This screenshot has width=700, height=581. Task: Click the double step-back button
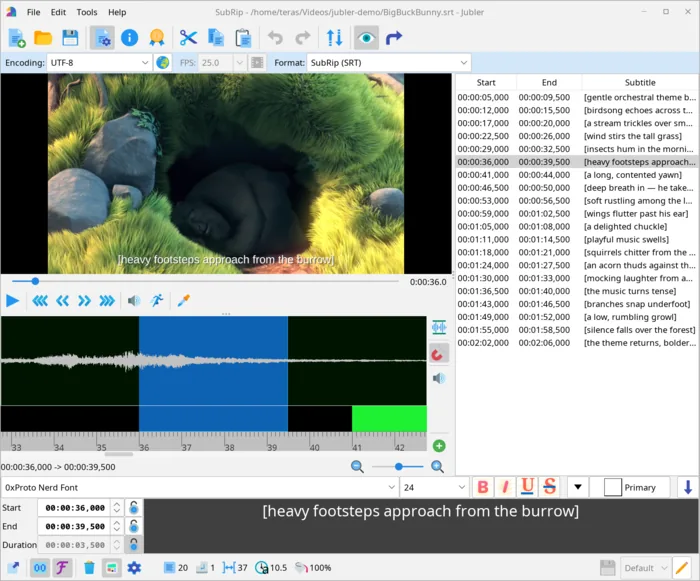tap(62, 301)
